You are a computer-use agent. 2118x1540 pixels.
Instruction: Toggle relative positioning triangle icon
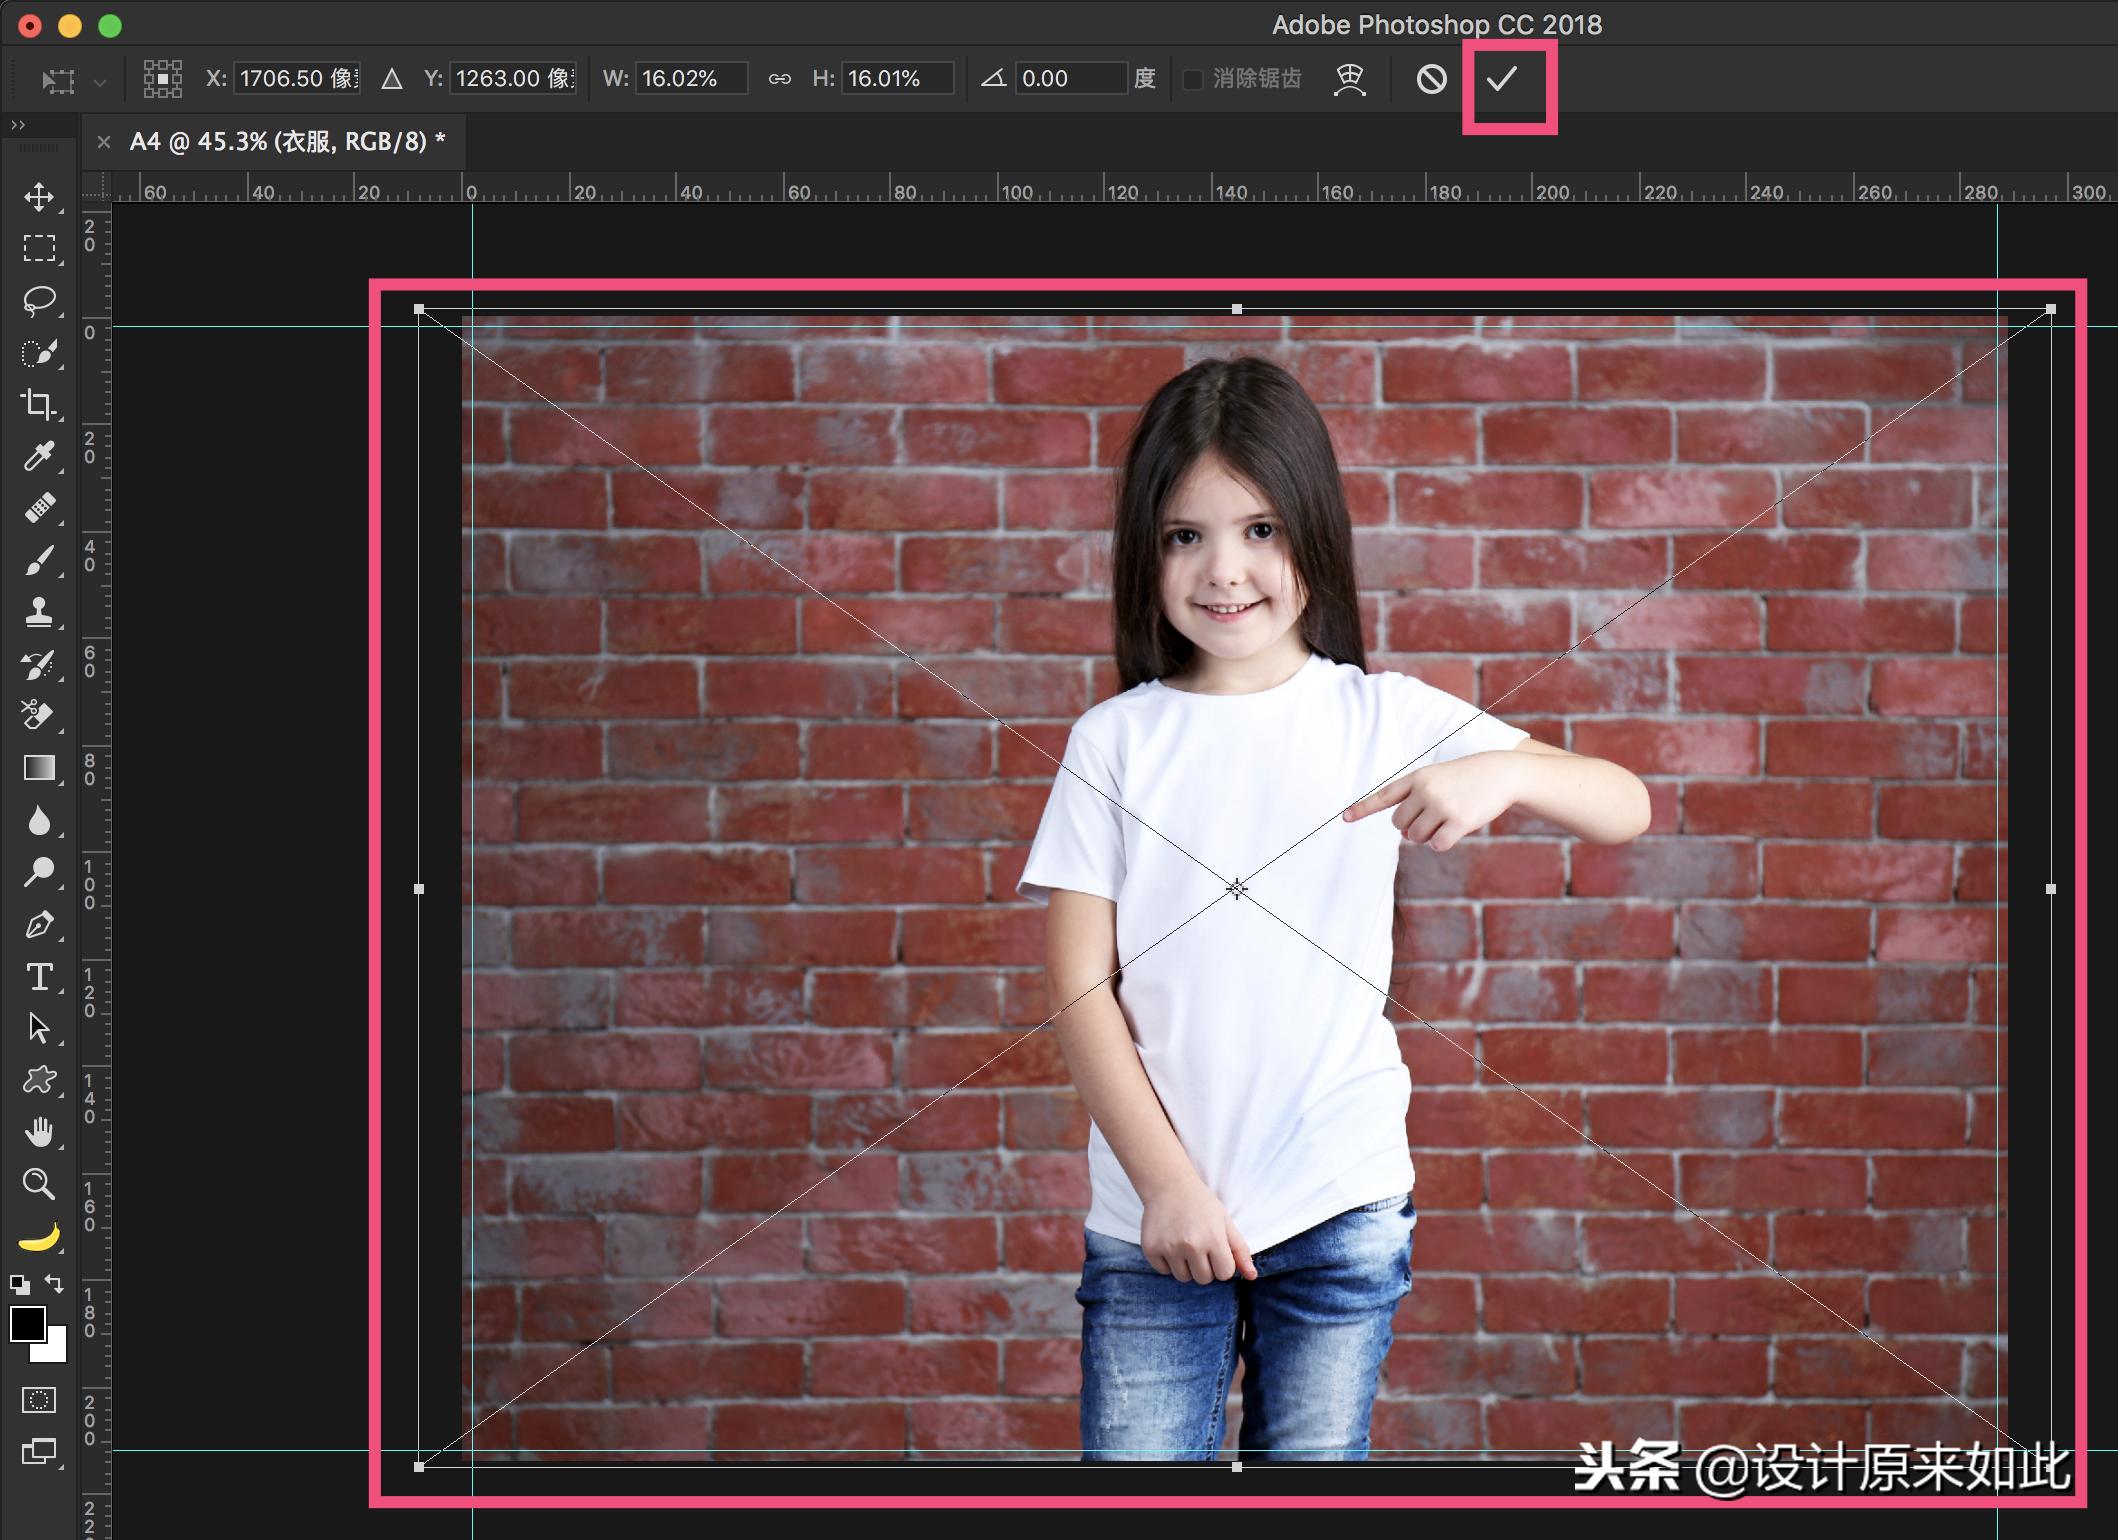(391, 79)
